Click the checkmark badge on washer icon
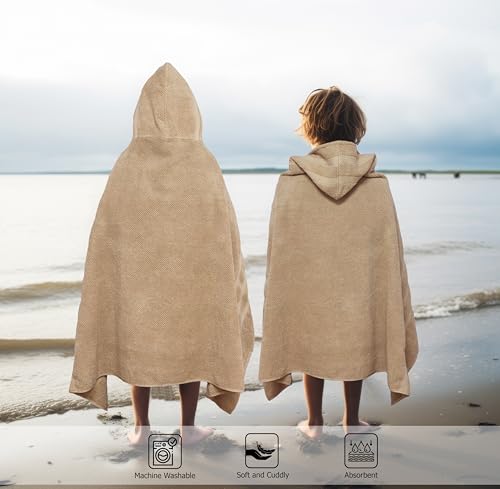The image size is (500, 489). (x=173, y=442)
